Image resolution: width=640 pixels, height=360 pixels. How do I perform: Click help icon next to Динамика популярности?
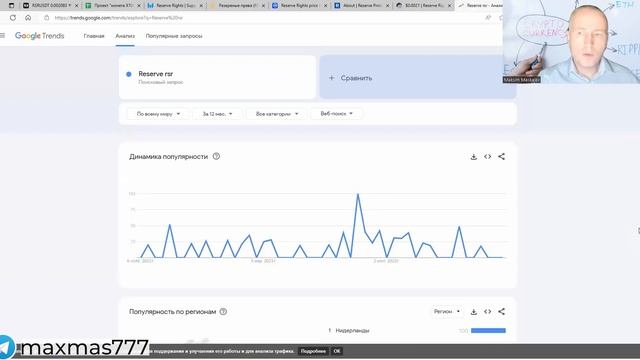click(216, 156)
